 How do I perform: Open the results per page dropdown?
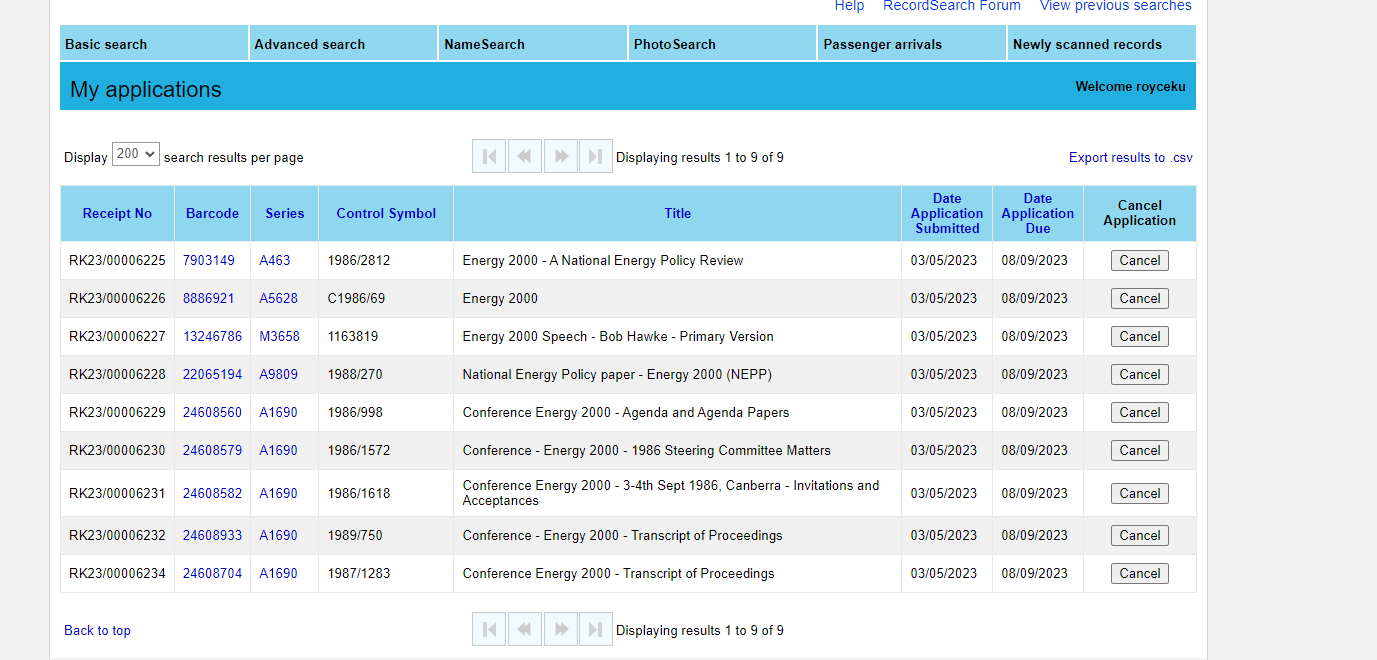click(x=136, y=154)
